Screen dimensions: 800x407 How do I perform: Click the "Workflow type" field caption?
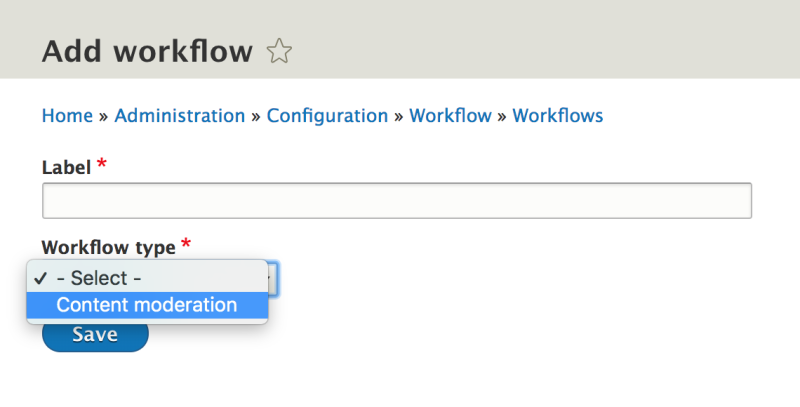point(109,247)
